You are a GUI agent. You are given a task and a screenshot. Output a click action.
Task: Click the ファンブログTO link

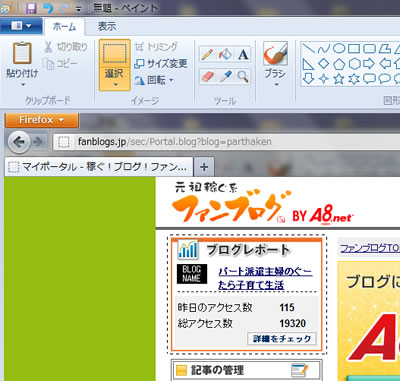click(370, 248)
